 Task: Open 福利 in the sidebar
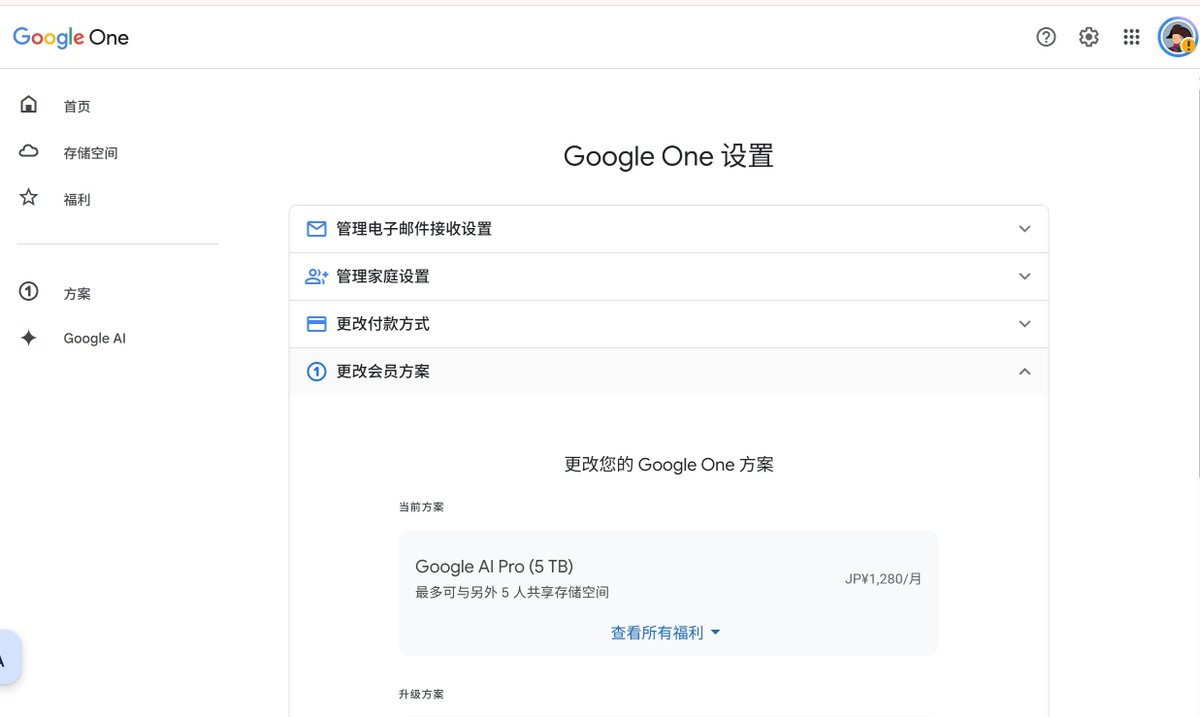click(x=77, y=200)
